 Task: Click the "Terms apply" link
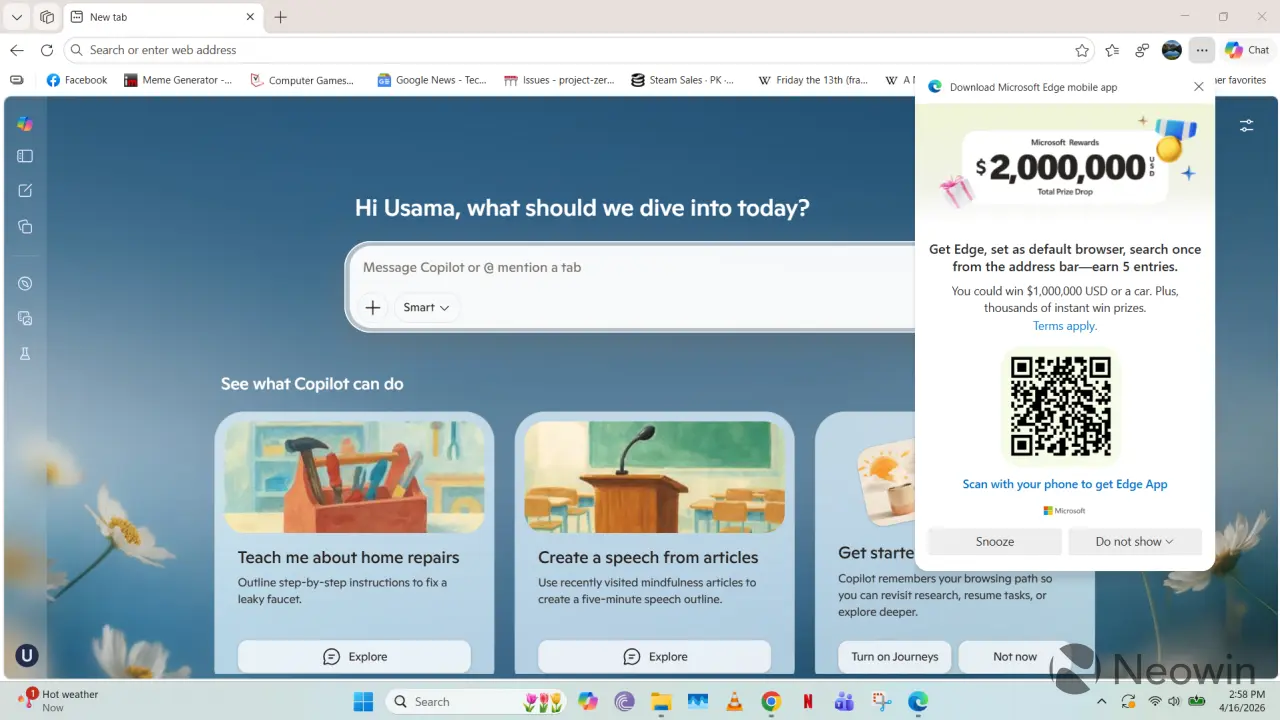pos(1064,325)
